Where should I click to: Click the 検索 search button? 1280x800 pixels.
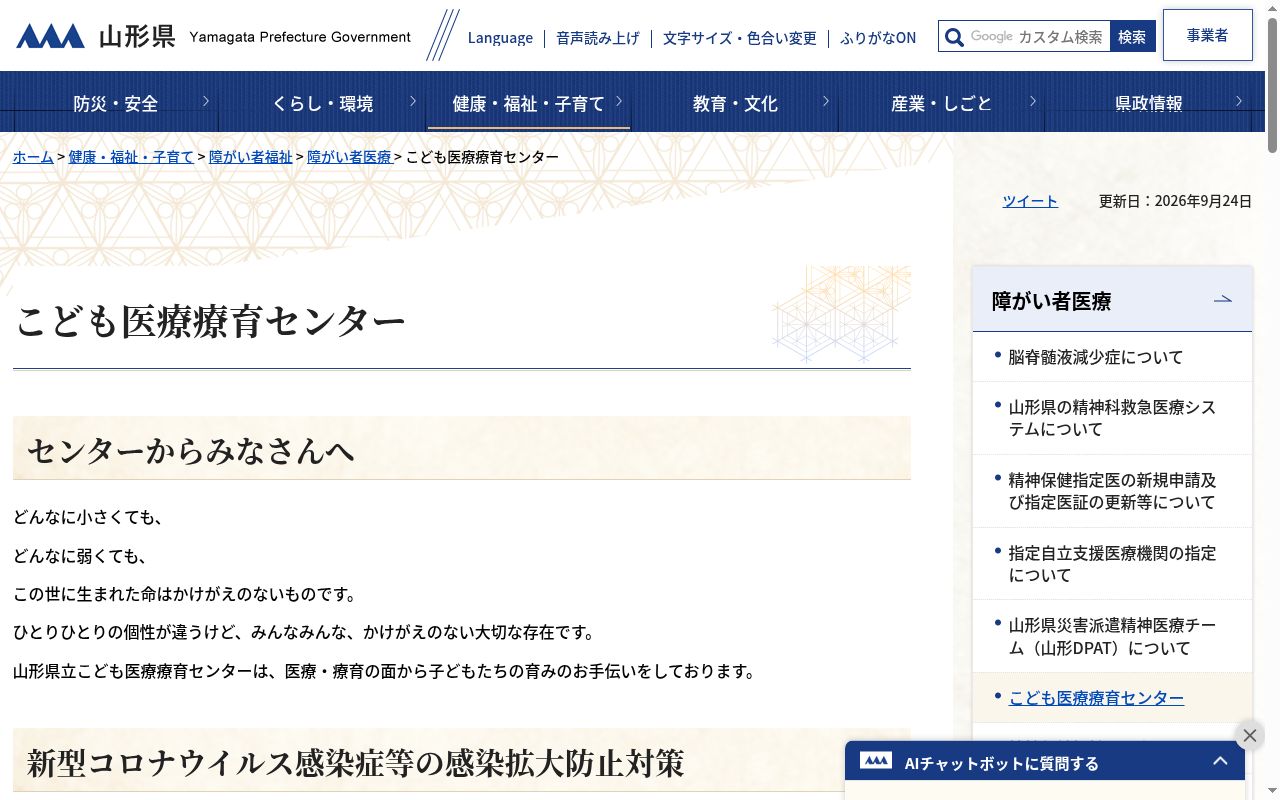1132,36
